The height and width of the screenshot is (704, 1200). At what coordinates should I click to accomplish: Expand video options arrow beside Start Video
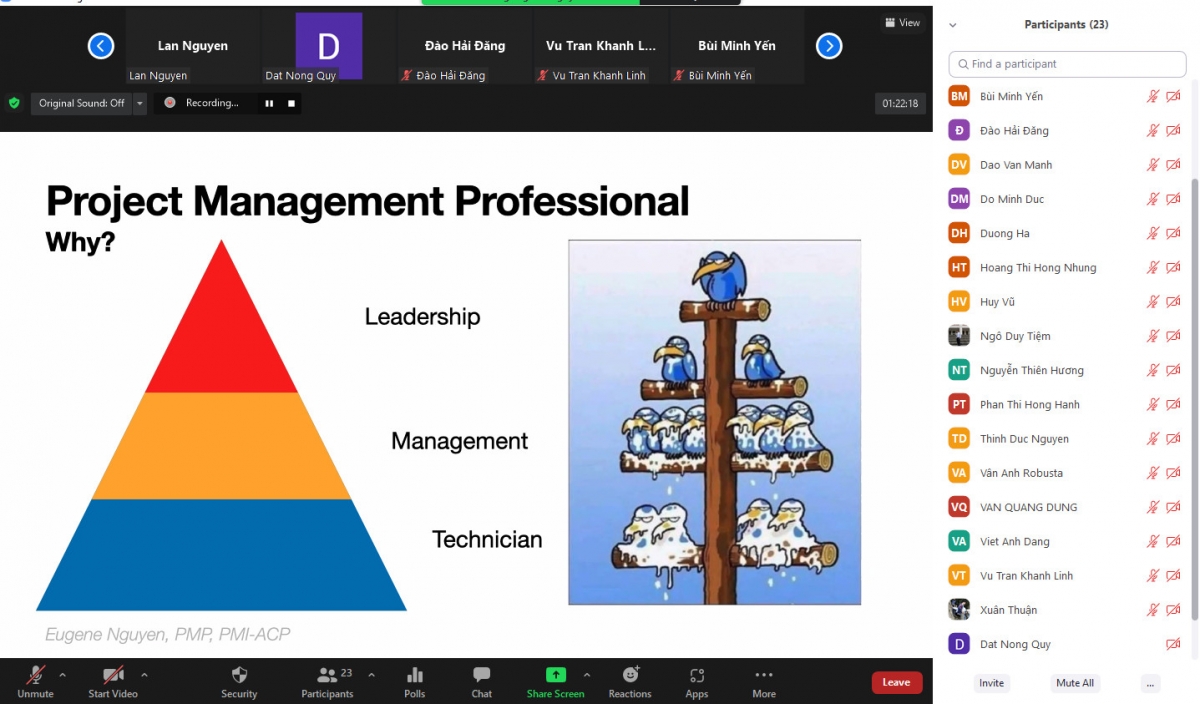click(144, 674)
